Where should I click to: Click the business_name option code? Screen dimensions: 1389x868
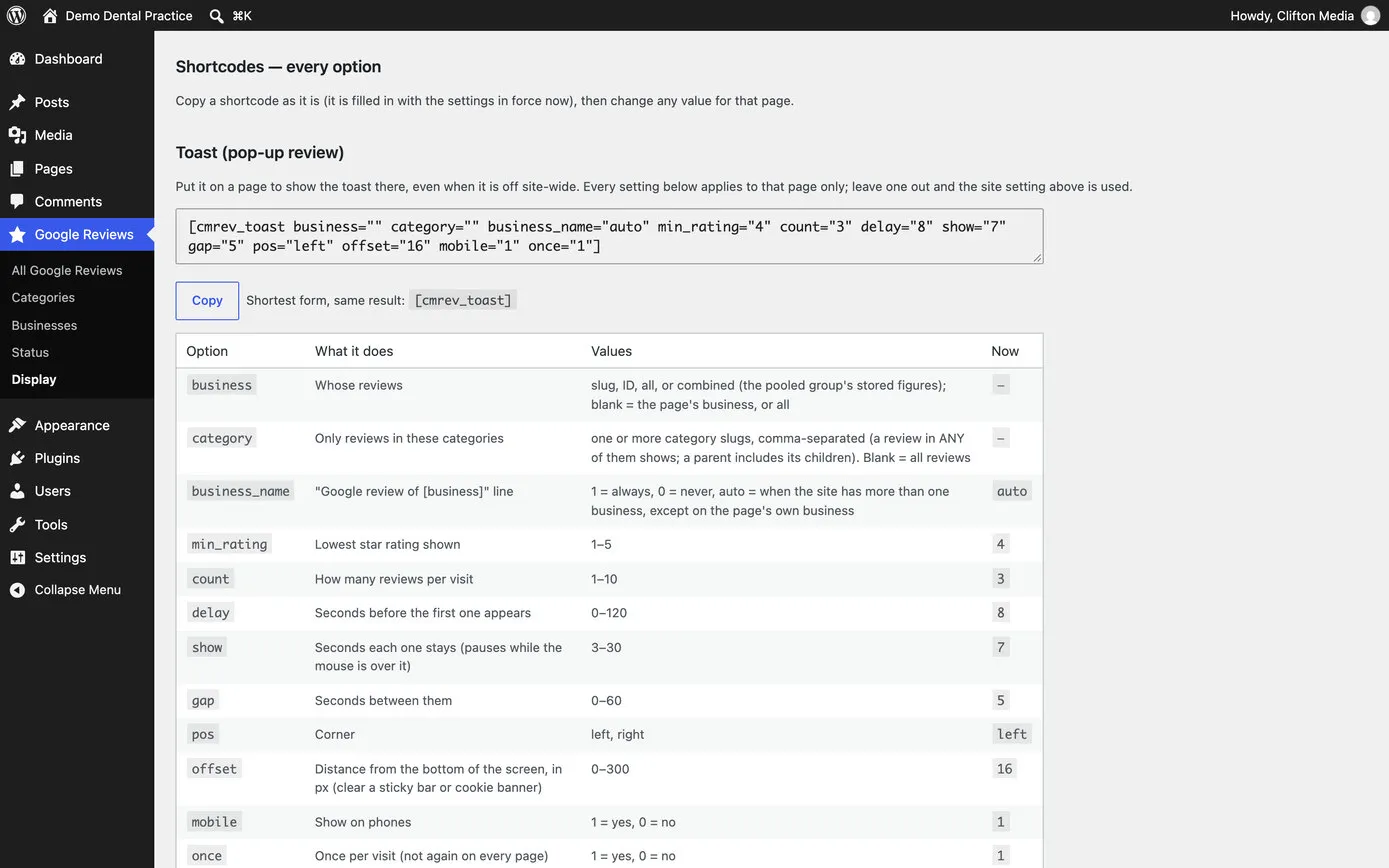[x=240, y=491]
